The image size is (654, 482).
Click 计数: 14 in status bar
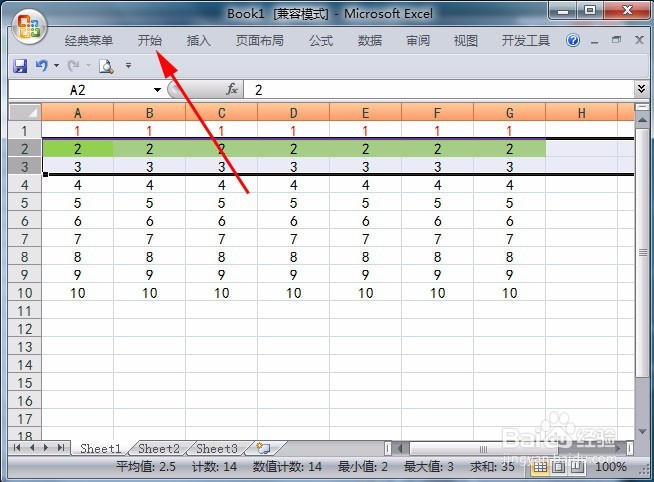pos(214,467)
